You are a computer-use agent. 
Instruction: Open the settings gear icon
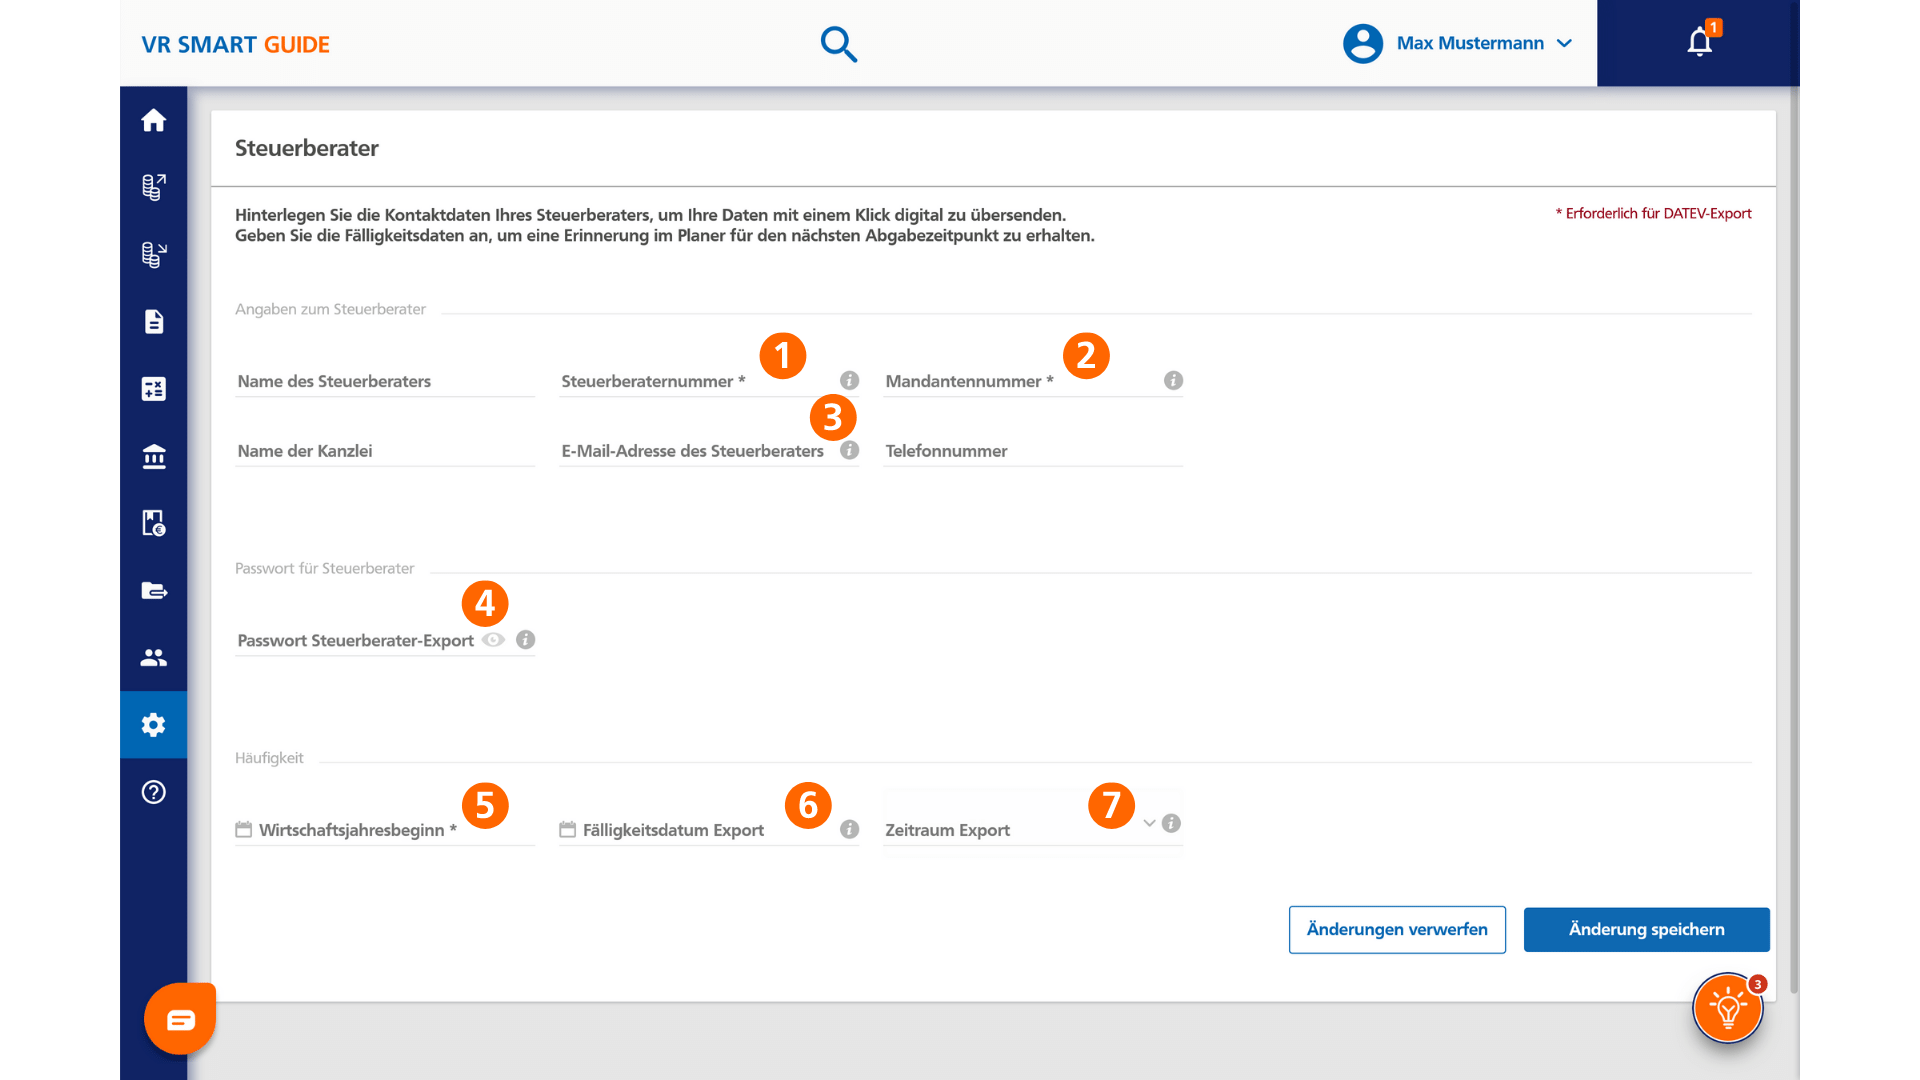[153, 725]
